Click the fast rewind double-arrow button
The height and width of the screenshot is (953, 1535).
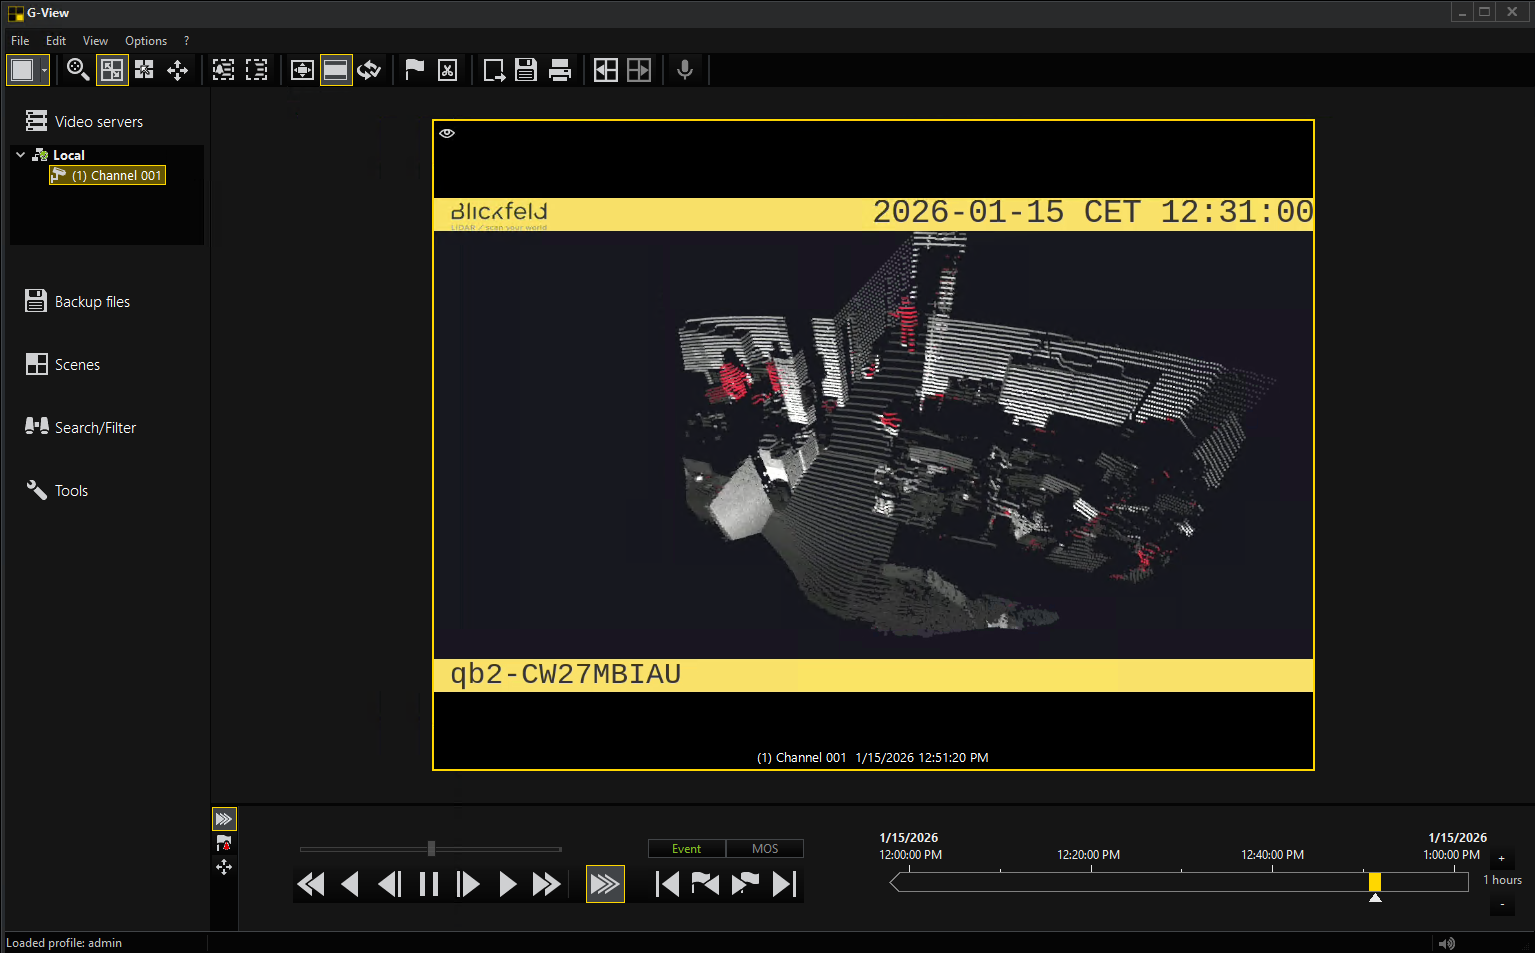tap(311, 884)
